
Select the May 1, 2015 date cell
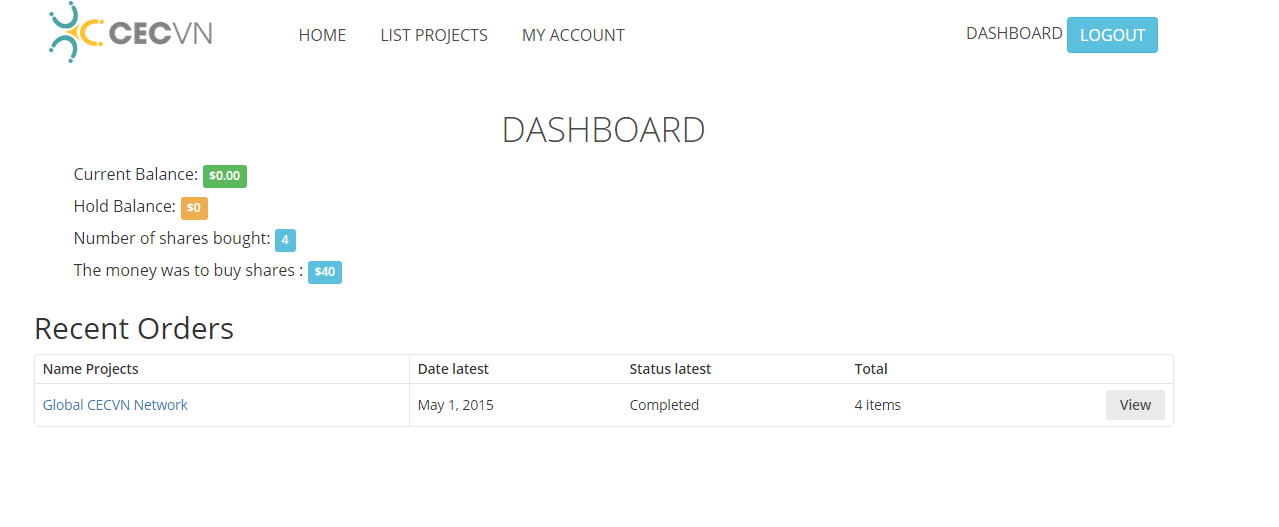(x=456, y=405)
